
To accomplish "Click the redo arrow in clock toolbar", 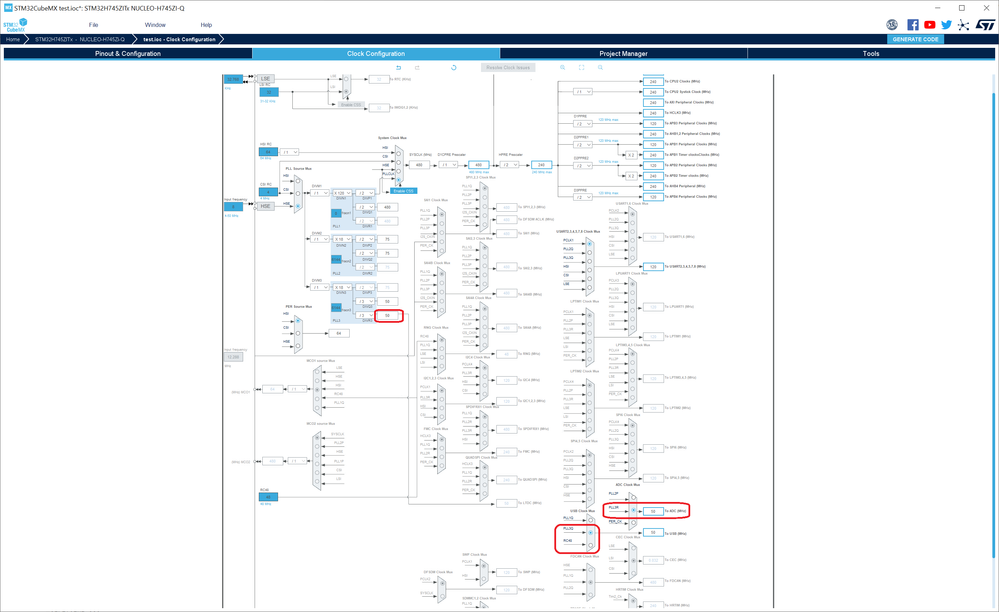I will [x=417, y=68].
